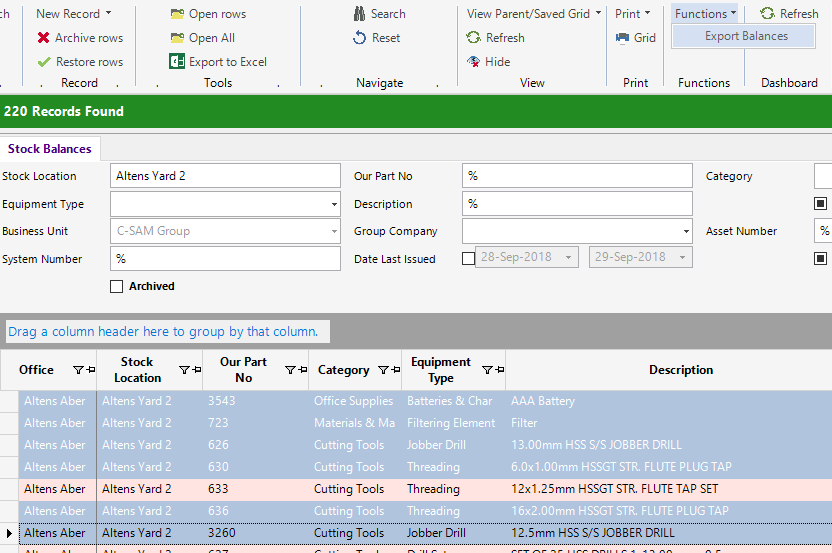Click the Open rows folder icon
Viewport: 832px width, 553px height.
coord(177,14)
